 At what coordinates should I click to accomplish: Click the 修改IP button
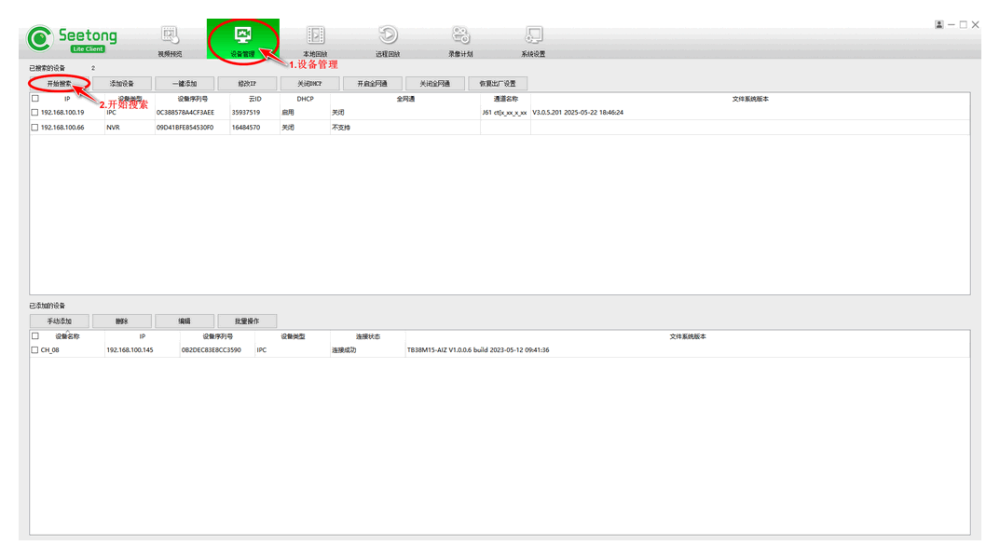coord(247,84)
